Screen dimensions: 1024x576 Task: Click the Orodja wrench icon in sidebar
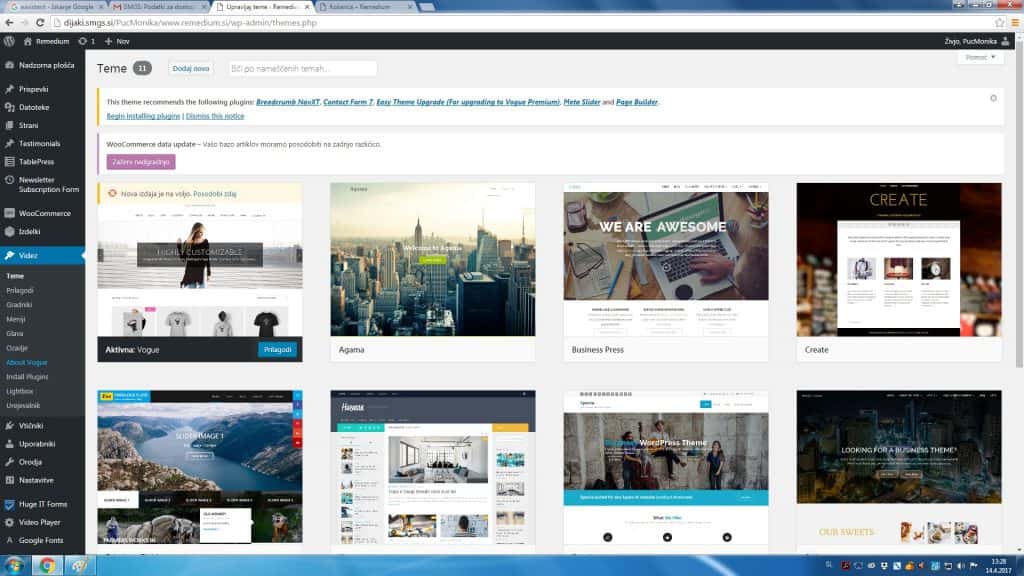coord(9,462)
